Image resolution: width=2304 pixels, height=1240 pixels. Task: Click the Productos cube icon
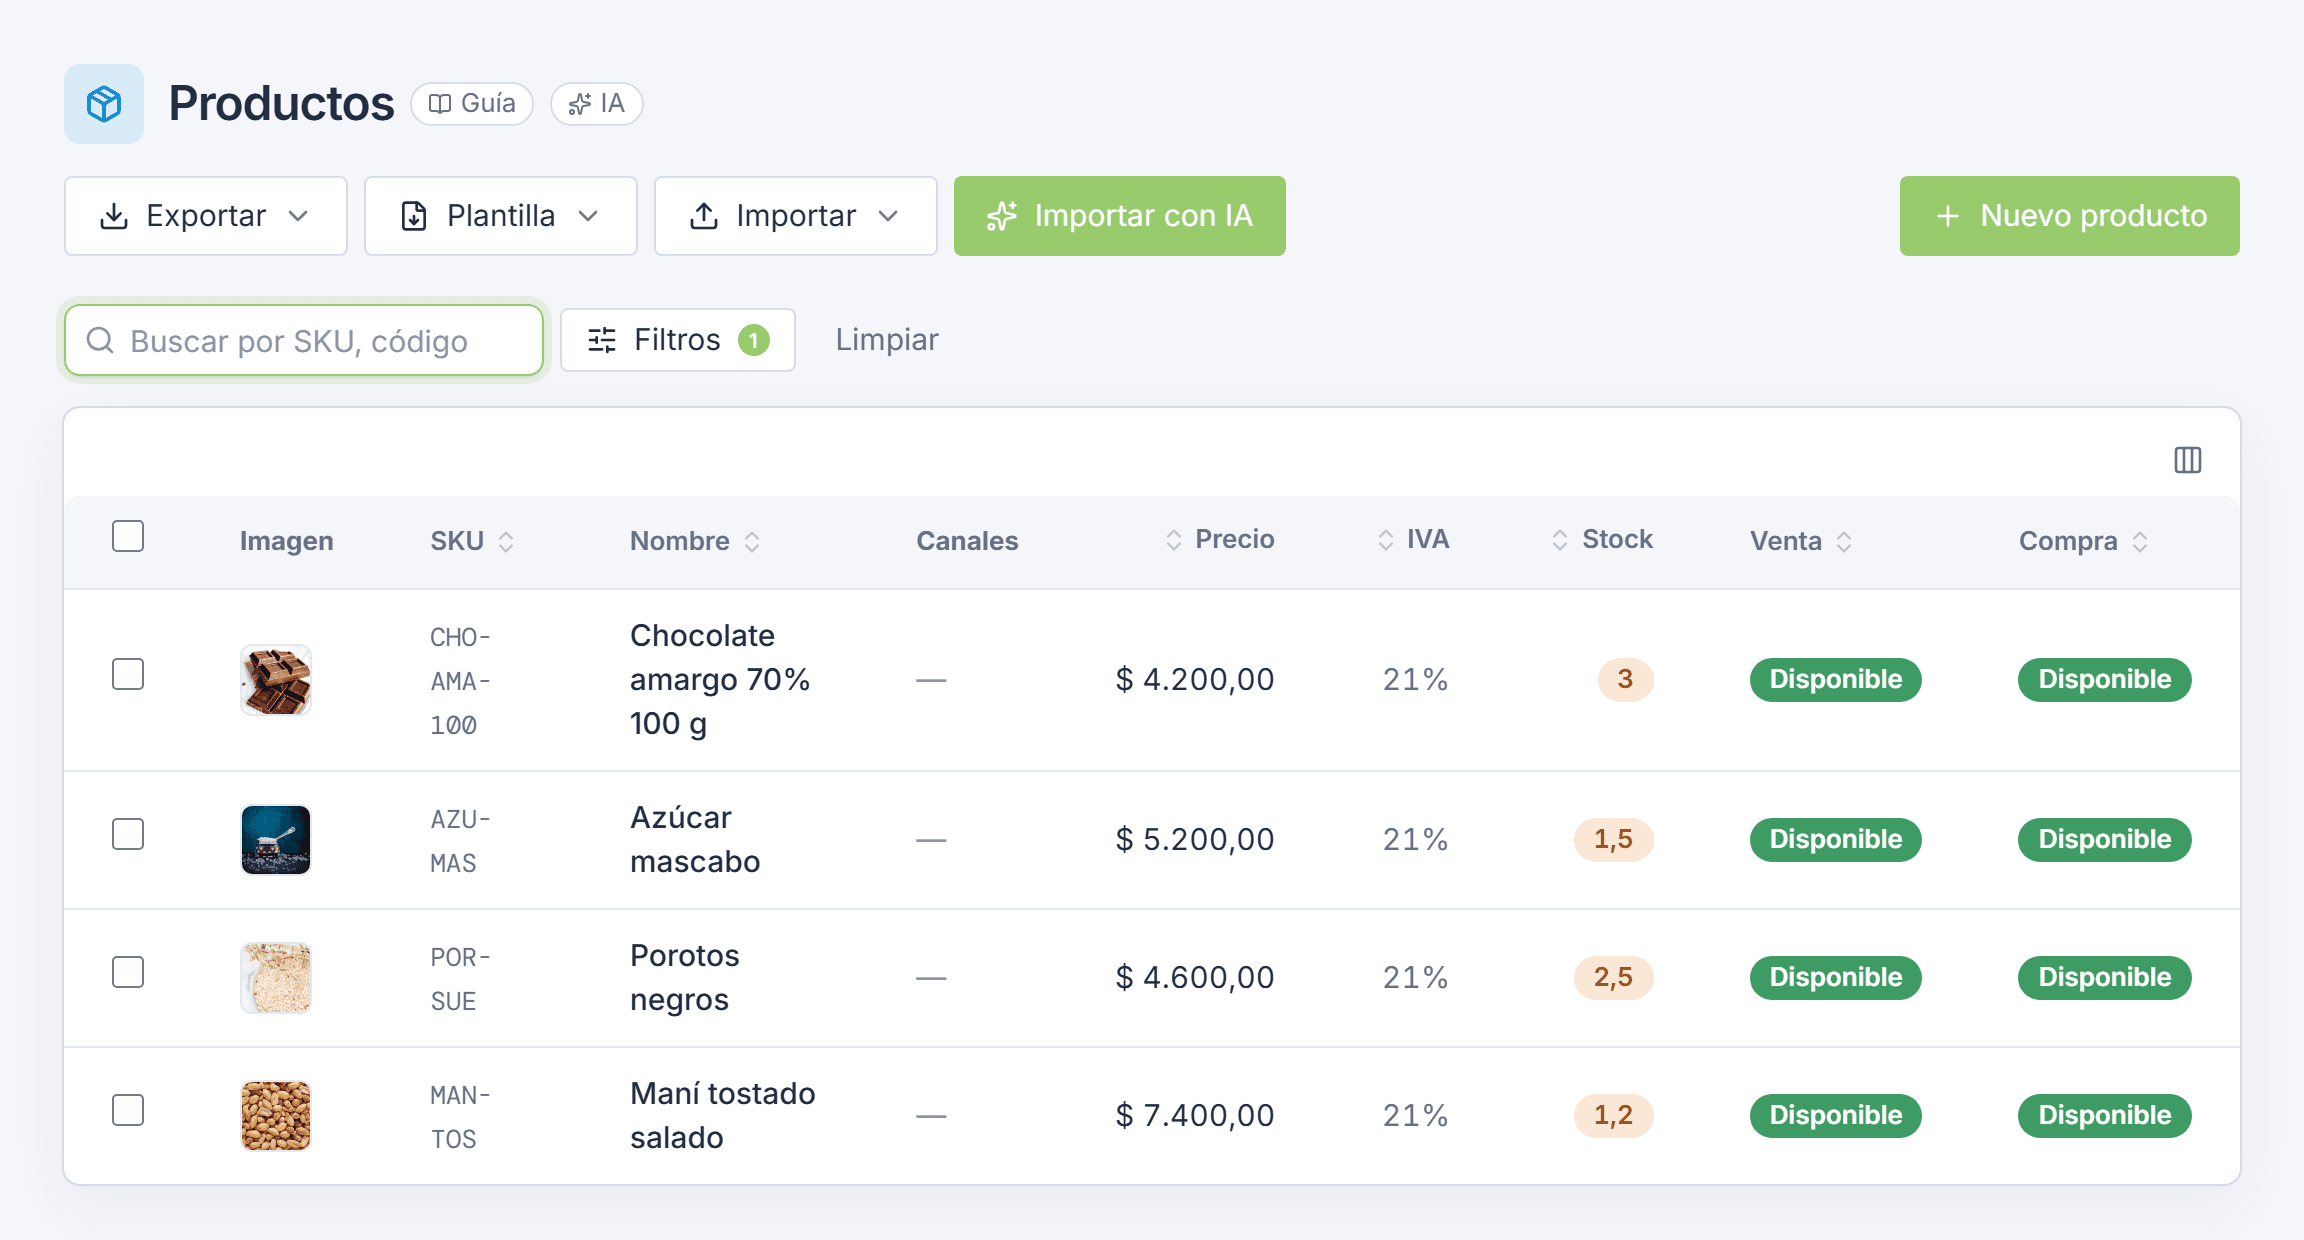tap(104, 104)
